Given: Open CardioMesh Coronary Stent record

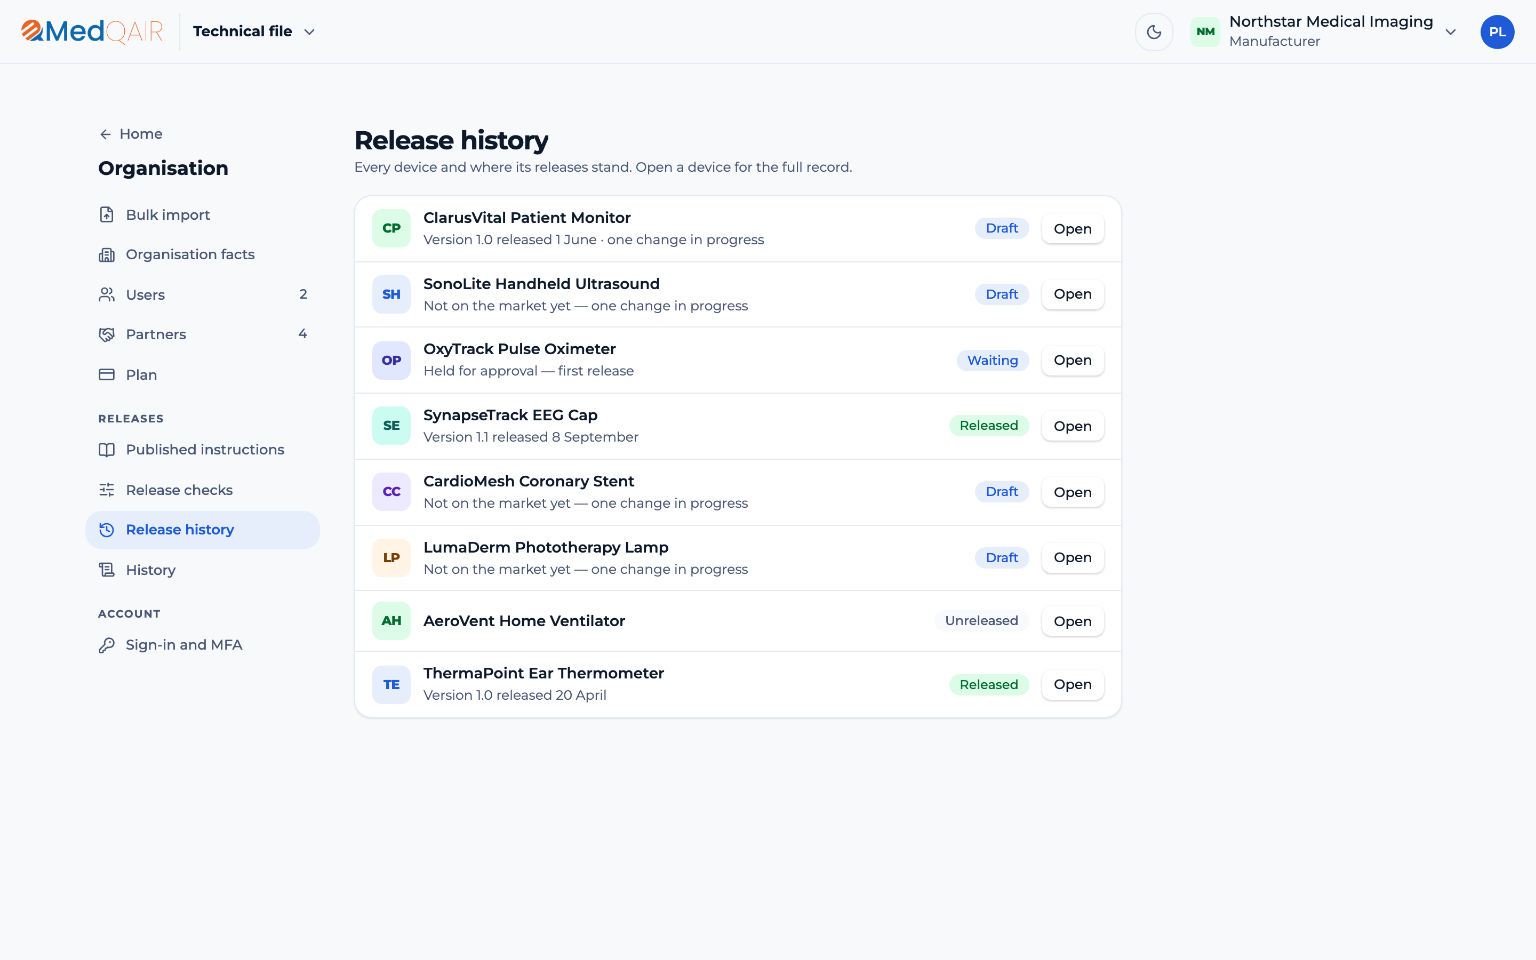Looking at the screenshot, I should pyautogui.click(x=1073, y=492).
